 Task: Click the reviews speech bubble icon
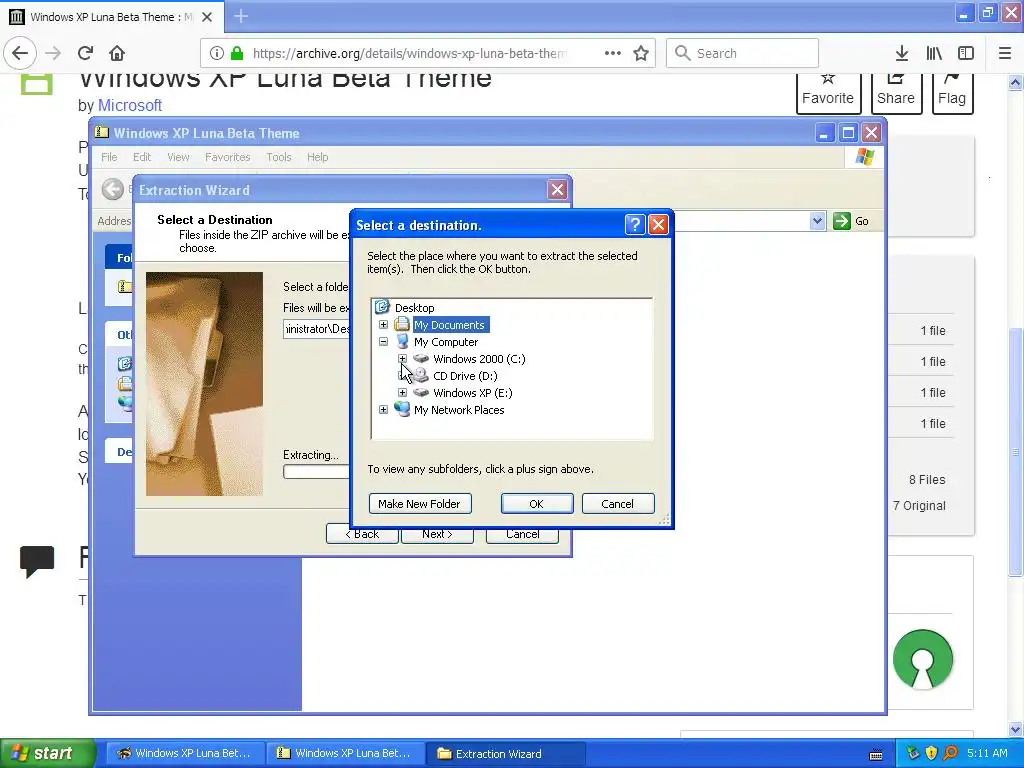coord(37,562)
